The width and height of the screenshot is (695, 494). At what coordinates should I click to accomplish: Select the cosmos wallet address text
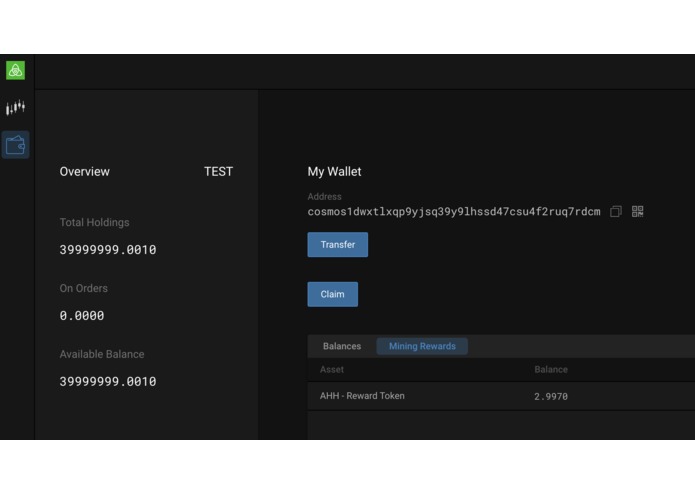tap(454, 212)
